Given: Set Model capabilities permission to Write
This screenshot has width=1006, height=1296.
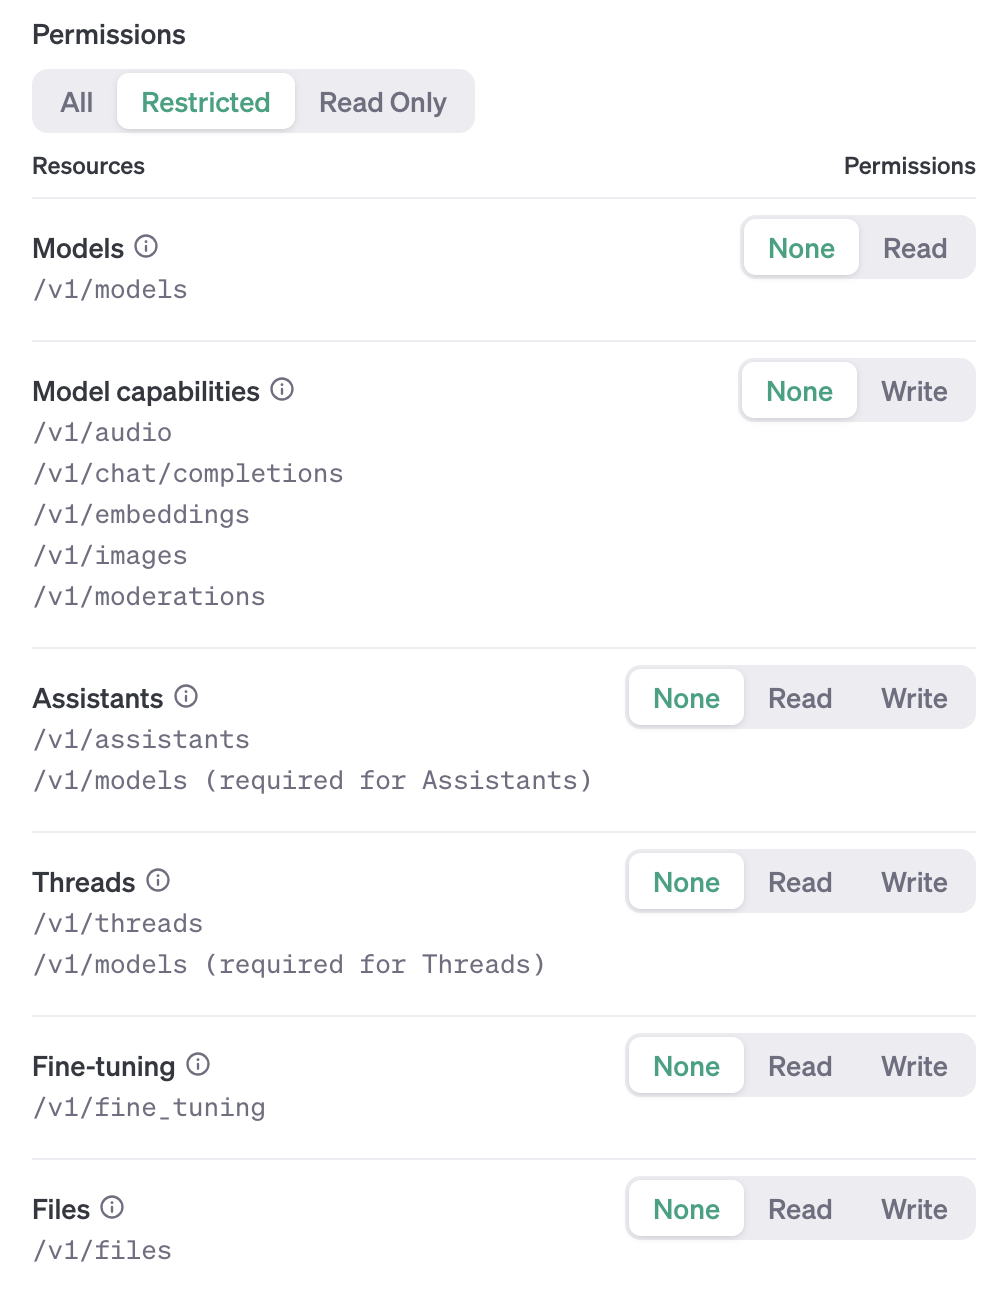Looking at the screenshot, I should pyautogui.click(x=913, y=391).
